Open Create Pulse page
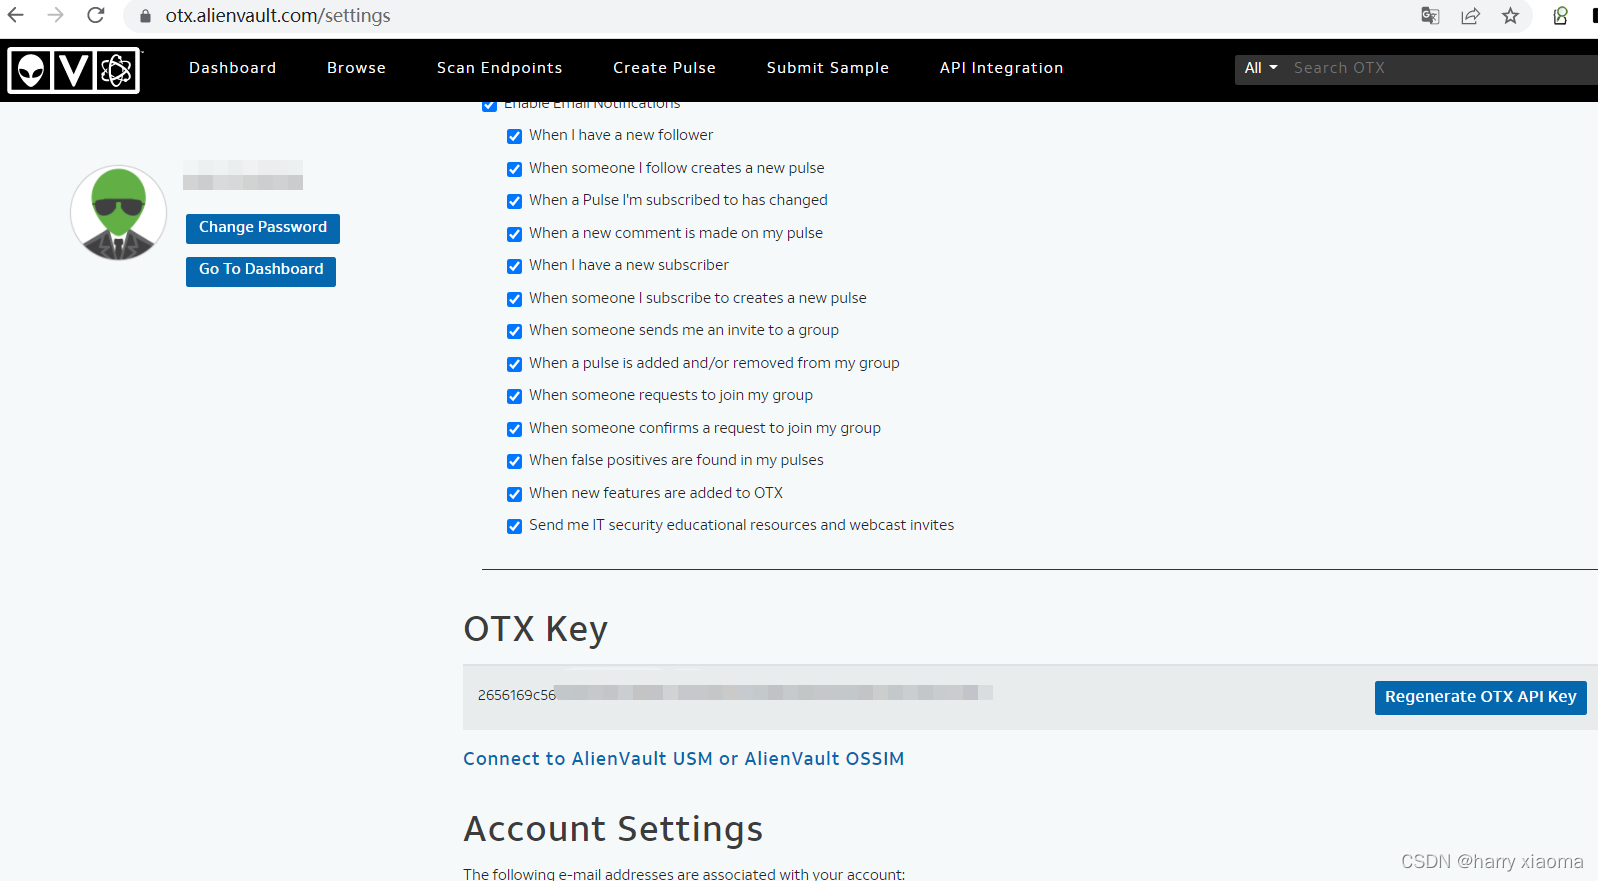This screenshot has height=881, width=1598. tap(664, 68)
